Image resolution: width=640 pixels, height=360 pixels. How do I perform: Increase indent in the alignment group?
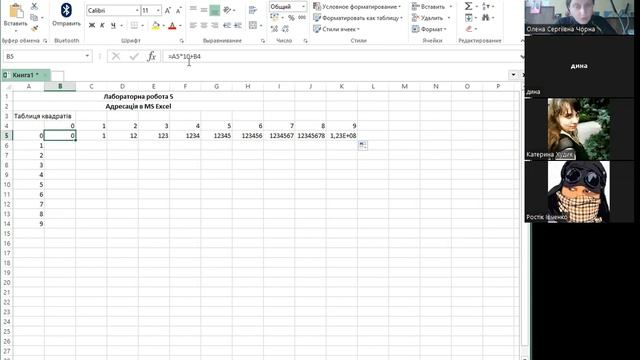pyautogui.click(x=238, y=26)
